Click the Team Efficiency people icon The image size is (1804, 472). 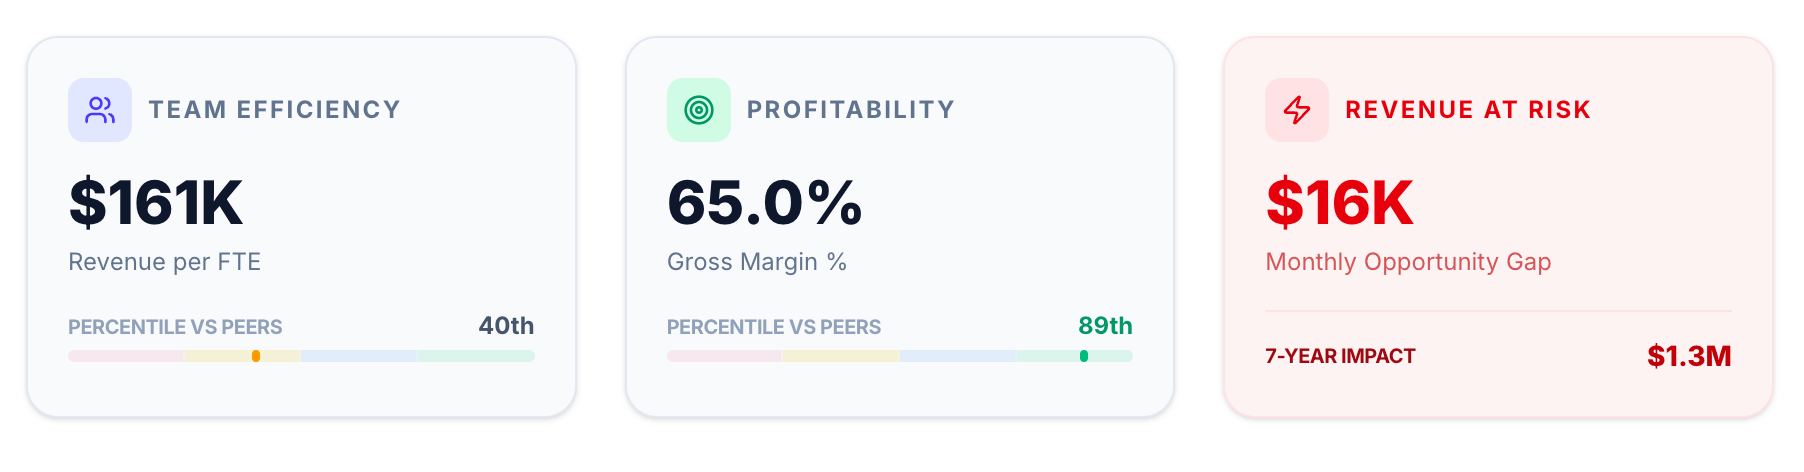point(100,110)
